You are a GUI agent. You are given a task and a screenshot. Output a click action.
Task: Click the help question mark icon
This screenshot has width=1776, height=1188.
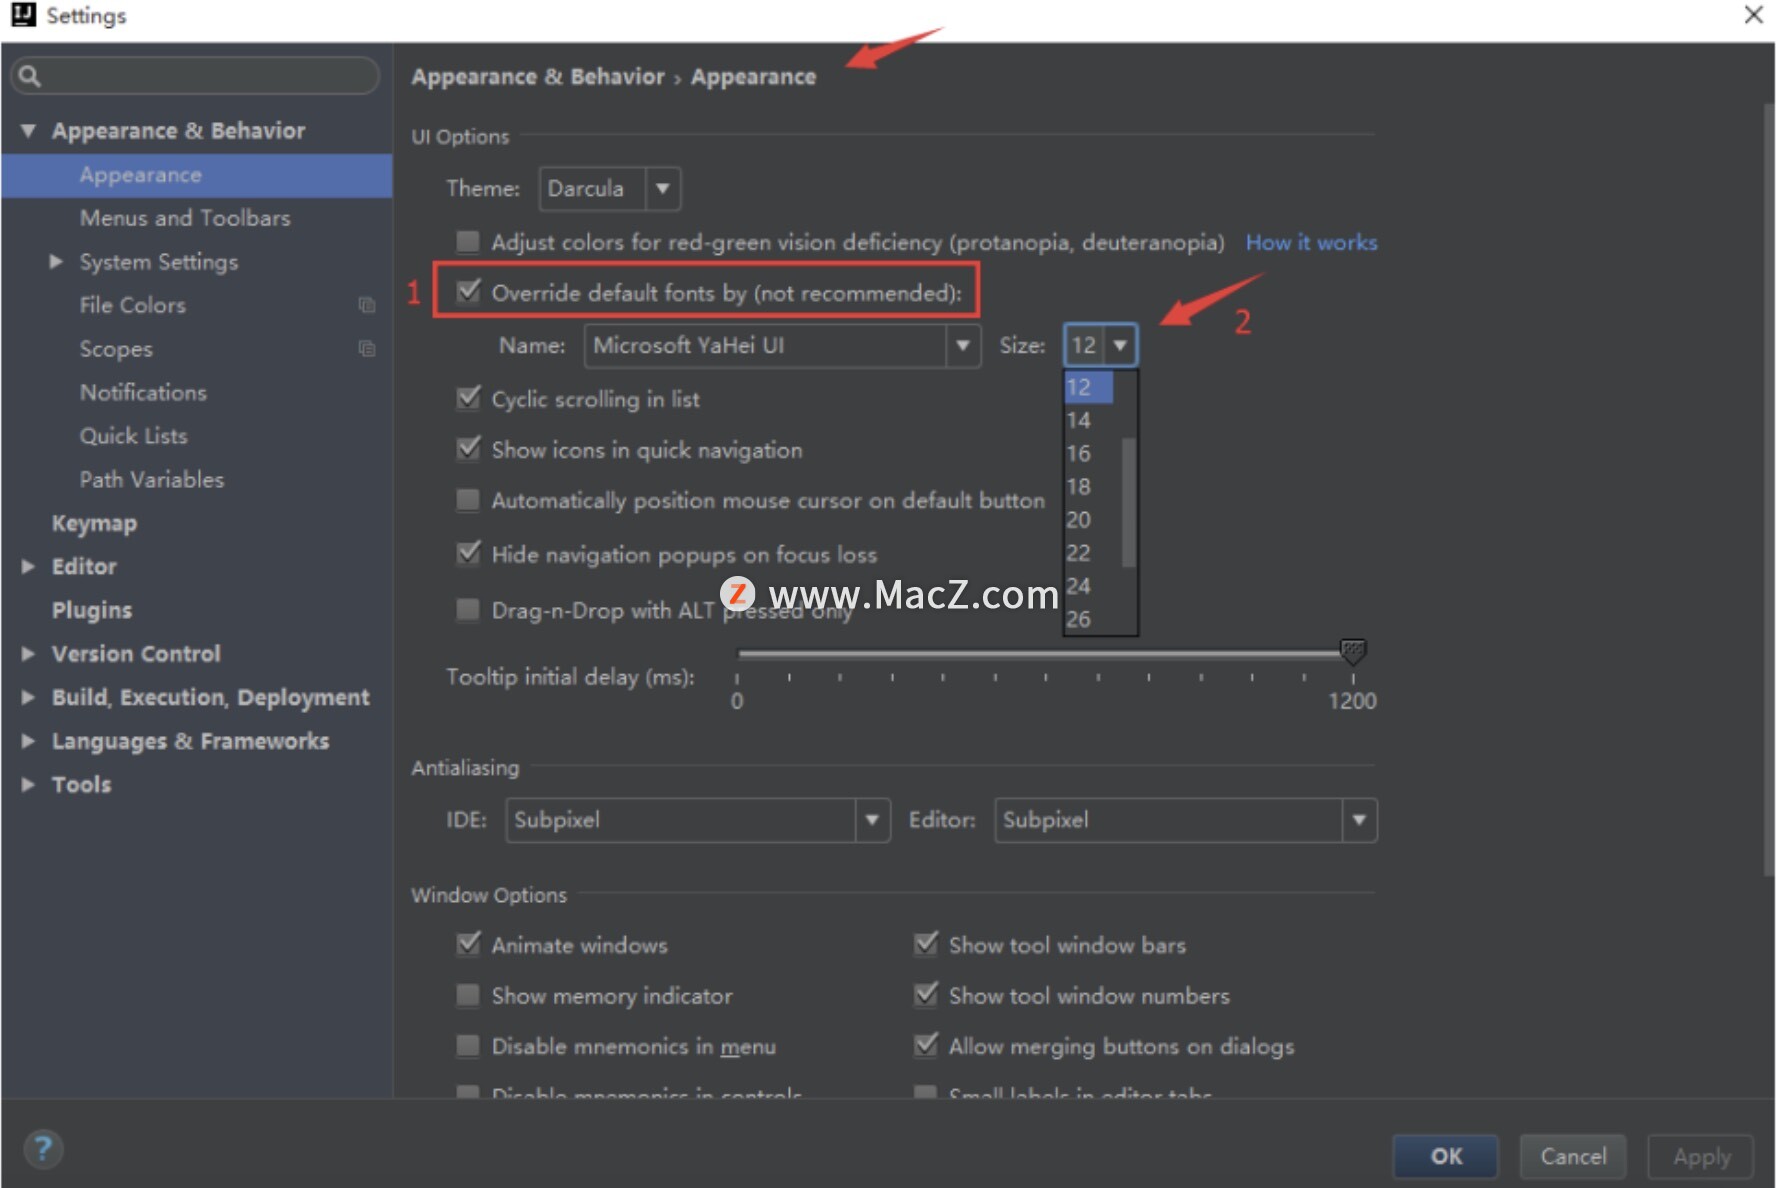(43, 1149)
